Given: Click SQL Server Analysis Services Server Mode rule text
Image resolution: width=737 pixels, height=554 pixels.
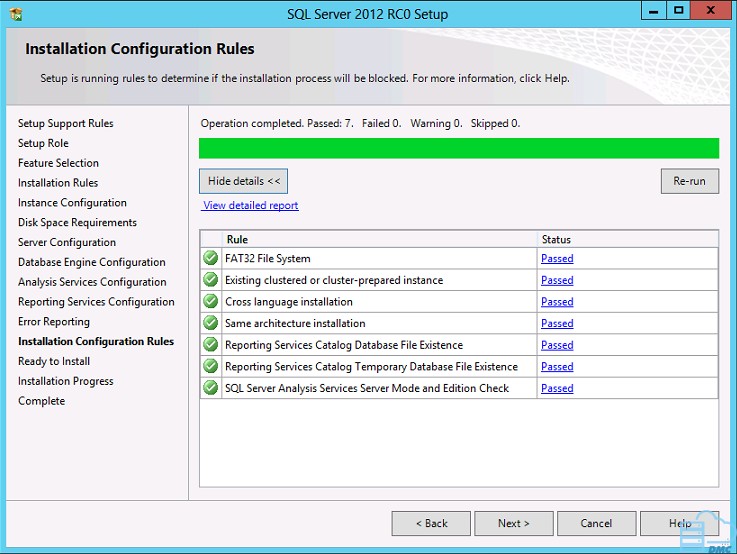Looking at the screenshot, I should (367, 388).
